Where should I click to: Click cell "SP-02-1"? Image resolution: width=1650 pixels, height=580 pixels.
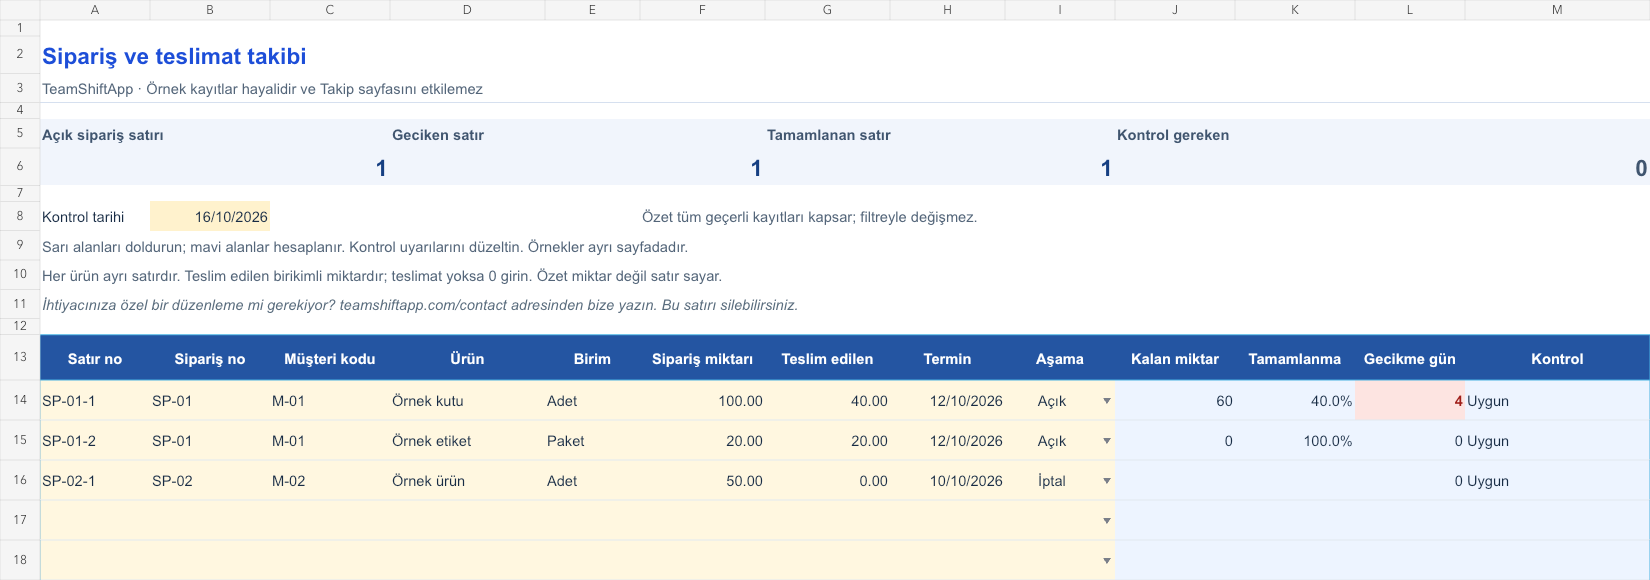tap(95, 481)
